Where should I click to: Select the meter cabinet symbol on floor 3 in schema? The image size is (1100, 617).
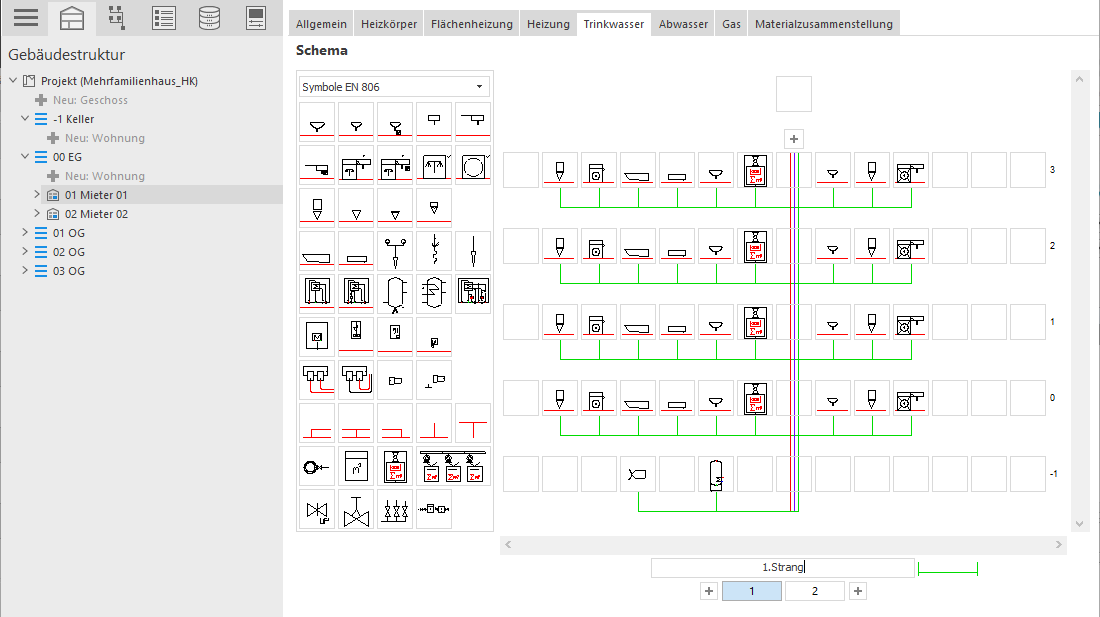click(756, 170)
